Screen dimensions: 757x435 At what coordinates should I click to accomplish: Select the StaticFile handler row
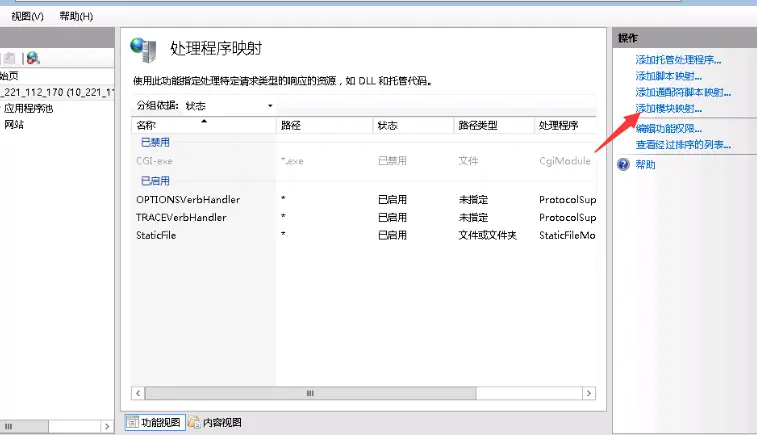click(x=364, y=235)
